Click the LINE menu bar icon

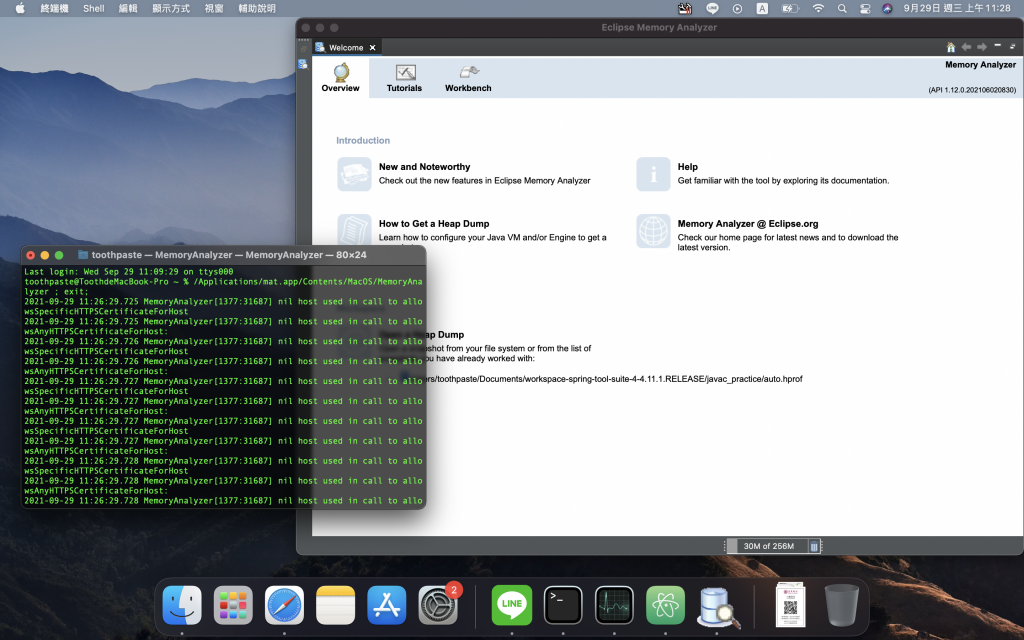point(712,8)
